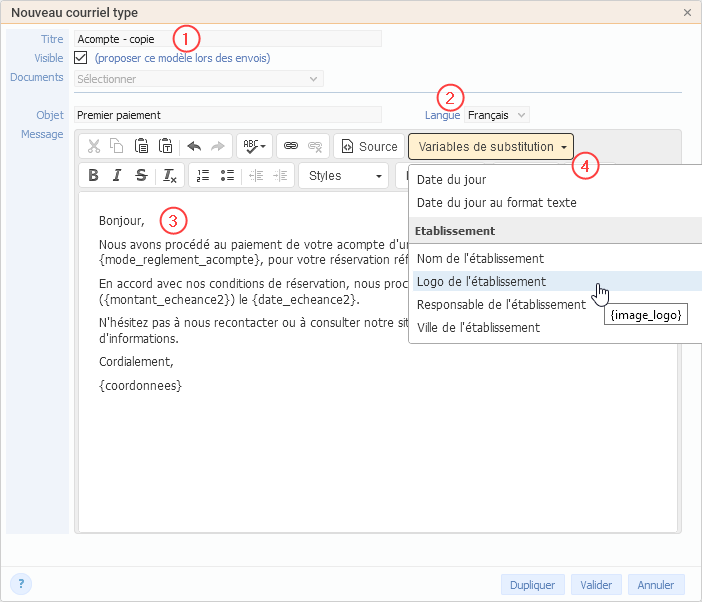Click the Undo arrow icon

[x=194, y=146]
